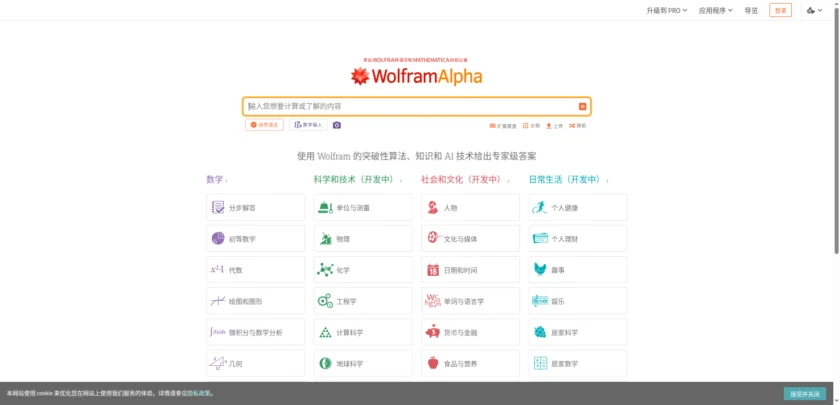Open the 货币与金融 piggy bank card
The image size is (840, 405).
click(x=470, y=332)
